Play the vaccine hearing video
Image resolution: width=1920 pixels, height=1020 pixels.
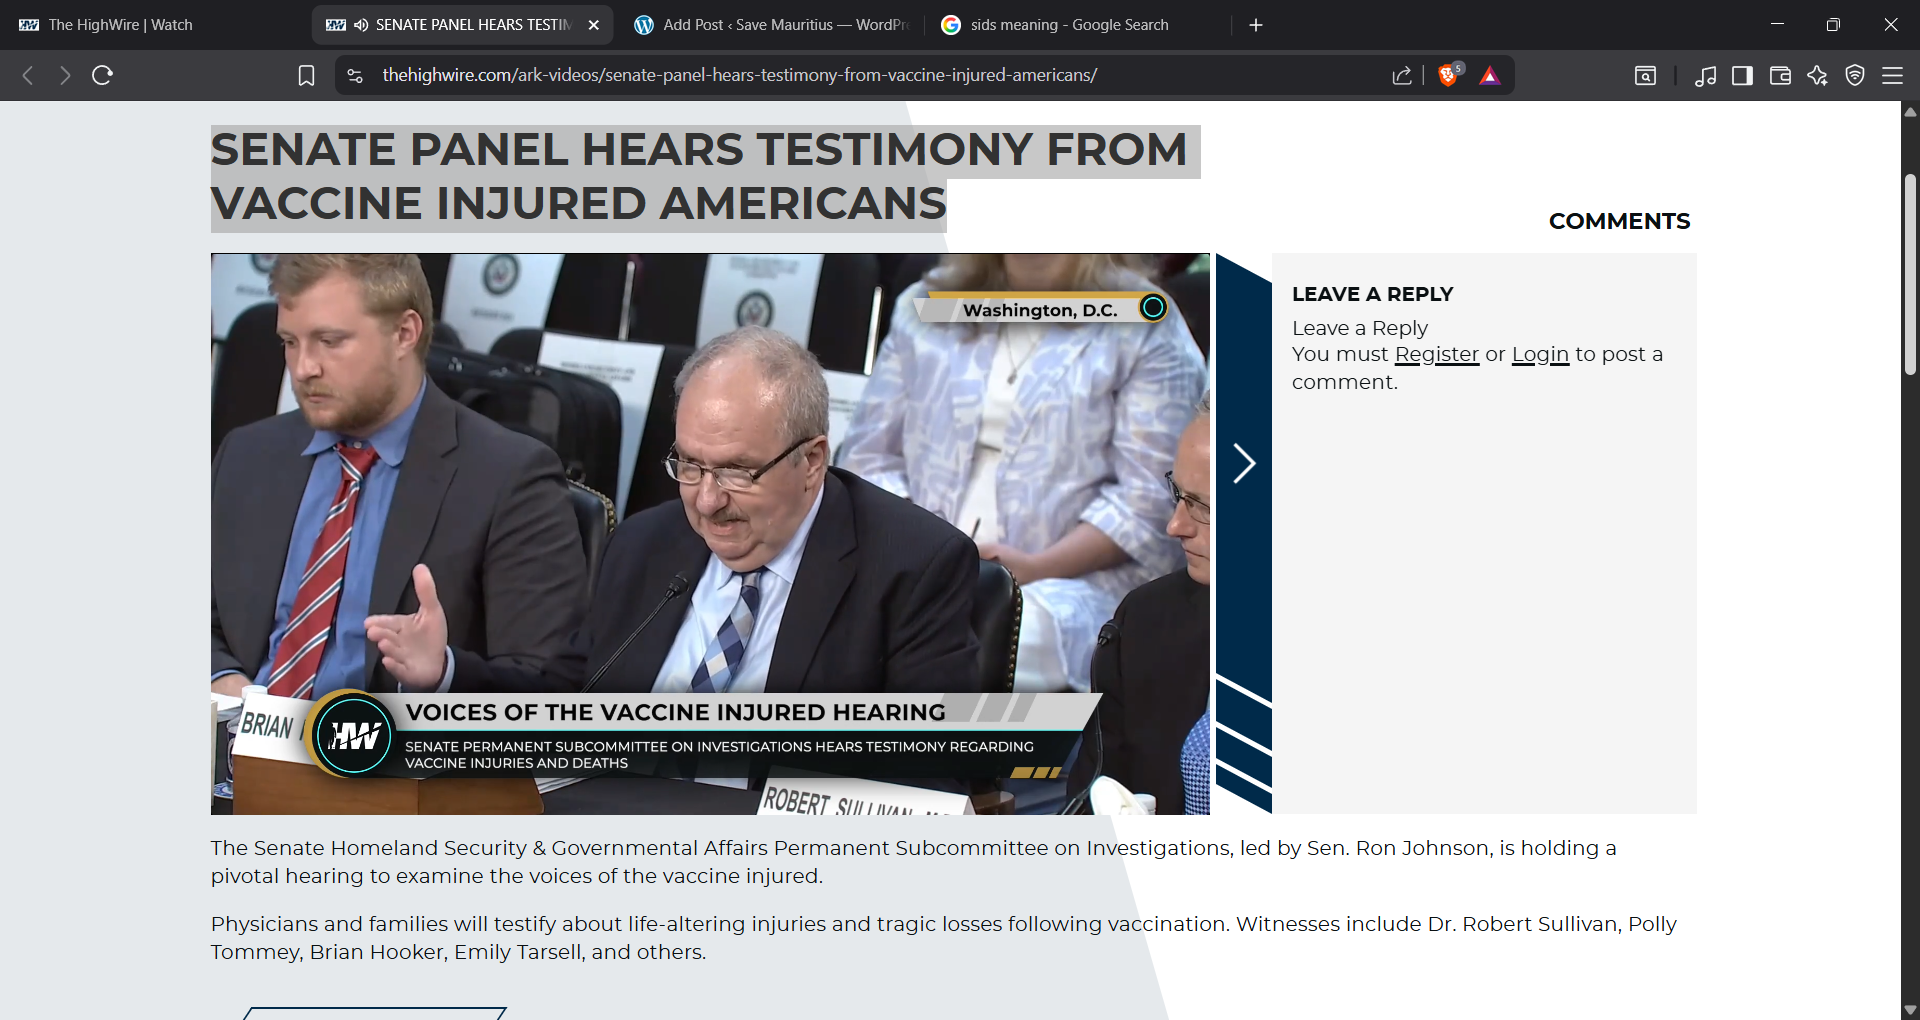click(x=710, y=533)
